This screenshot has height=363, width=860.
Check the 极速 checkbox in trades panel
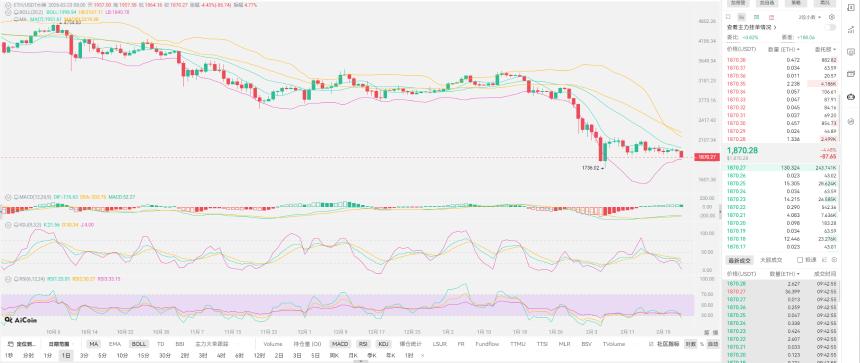[x=800, y=260]
